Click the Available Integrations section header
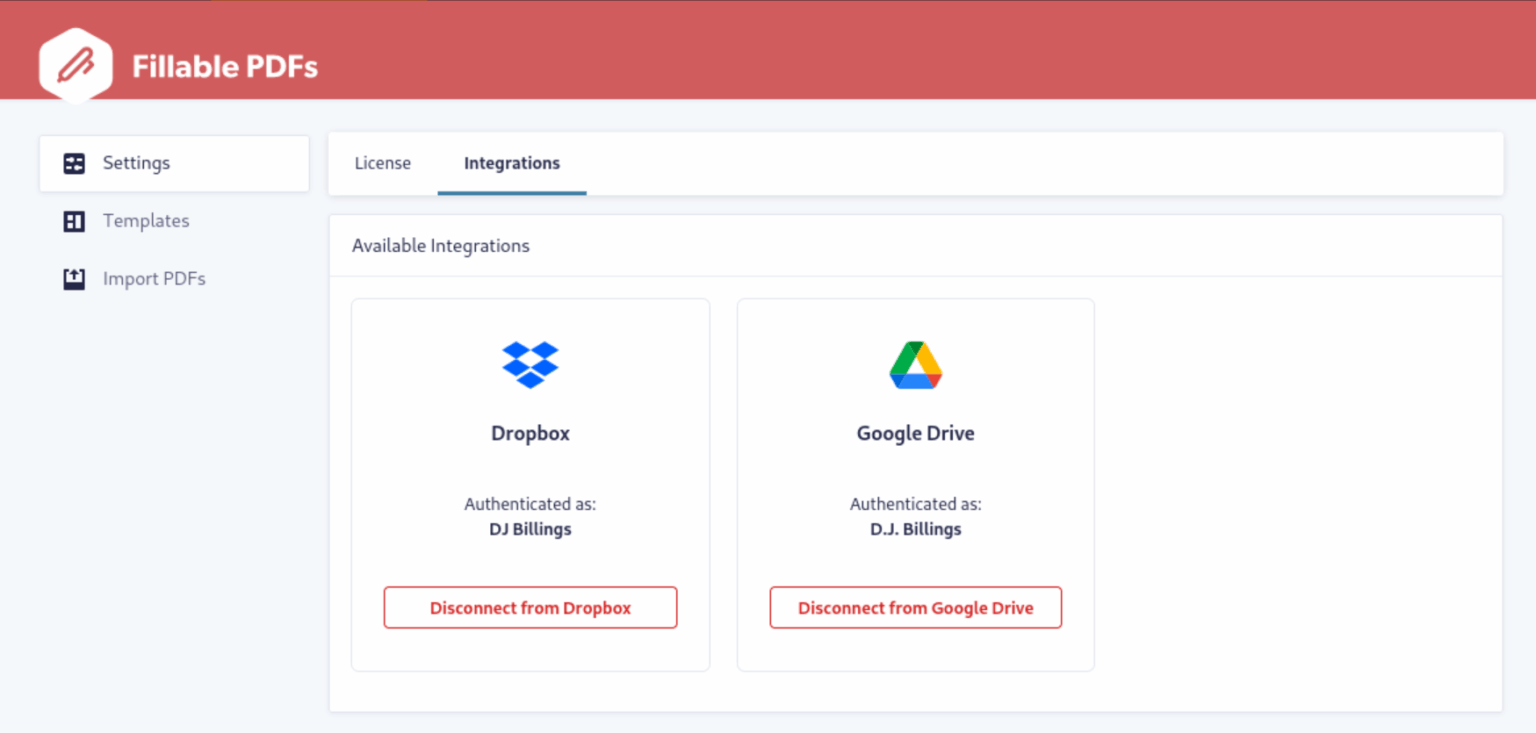The height and width of the screenshot is (733, 1536). (441, 246)
